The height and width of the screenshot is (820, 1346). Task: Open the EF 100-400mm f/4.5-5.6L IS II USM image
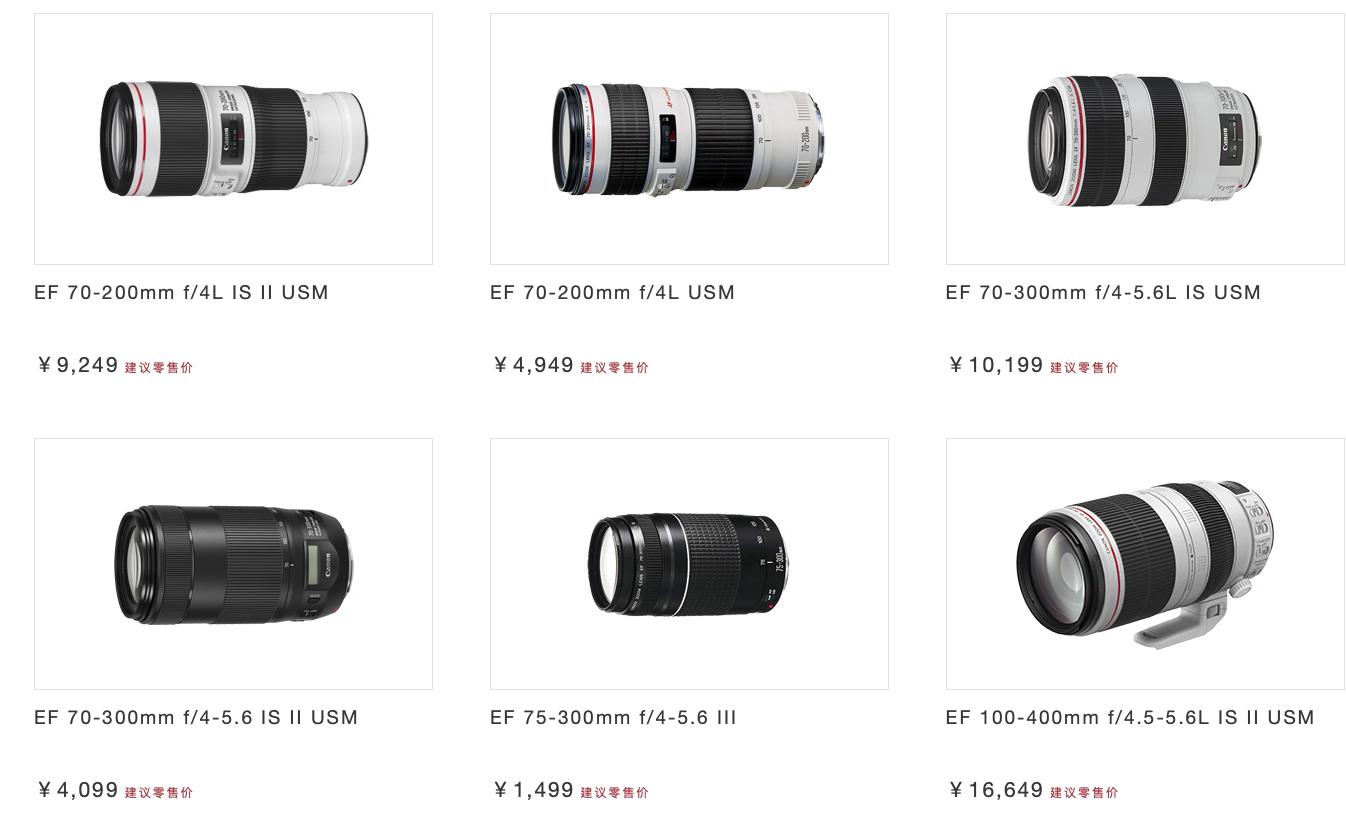click(x=1145, y=564)
